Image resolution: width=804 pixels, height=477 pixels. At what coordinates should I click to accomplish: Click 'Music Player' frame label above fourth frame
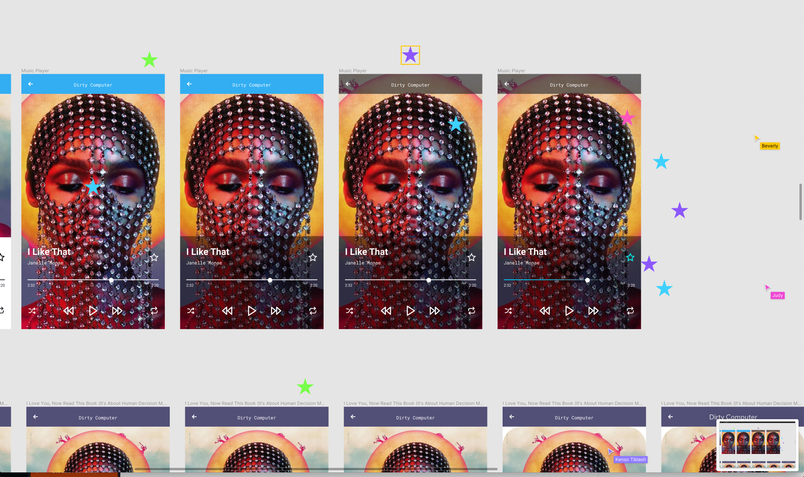(511, 71)
